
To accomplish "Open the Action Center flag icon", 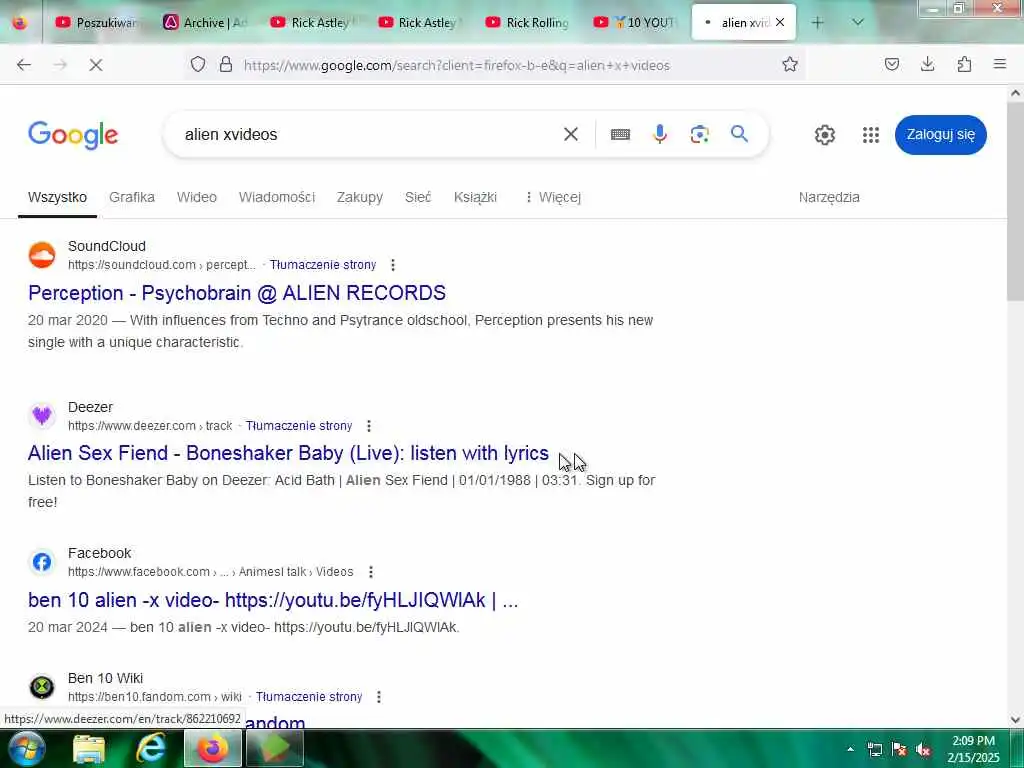I will point(899,750).
